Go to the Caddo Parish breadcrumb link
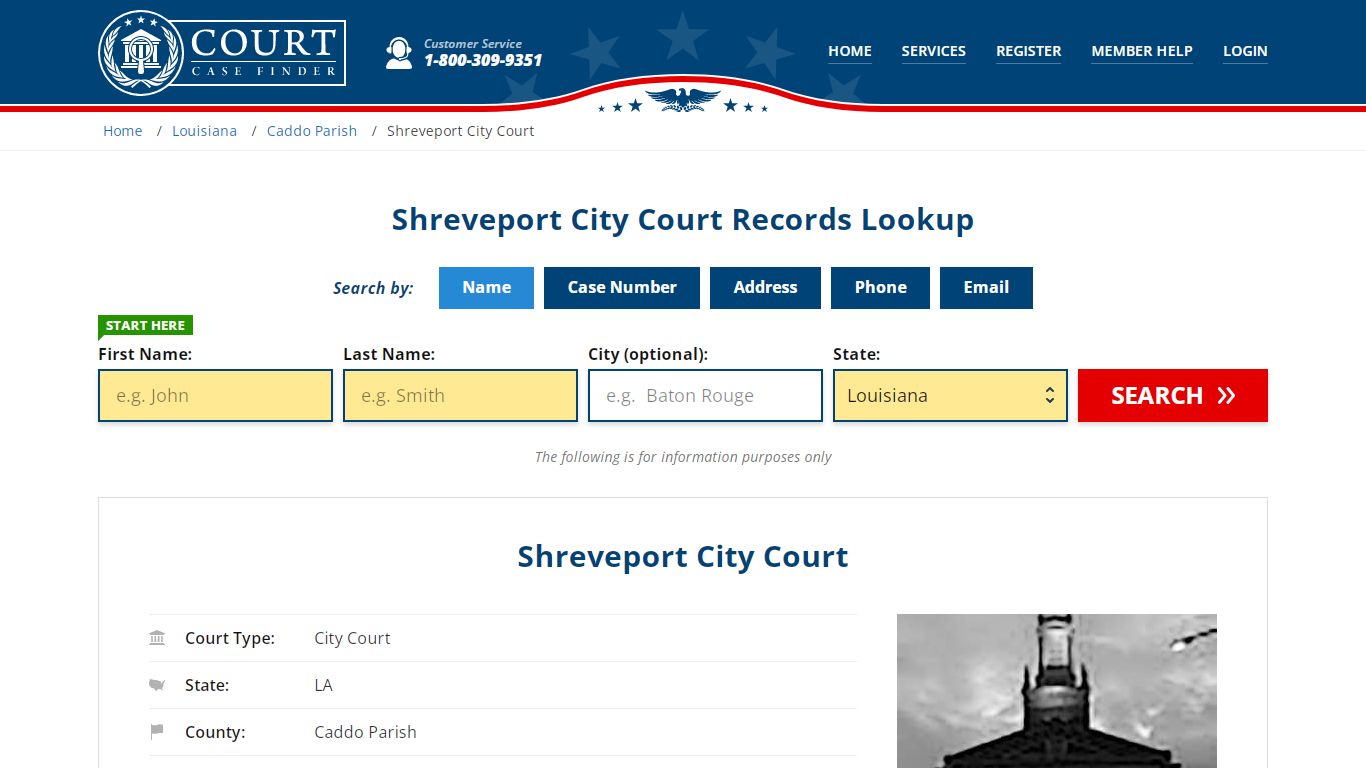Image resolution: width=1366 pixels, height=768 pixels. pos(312,131)
